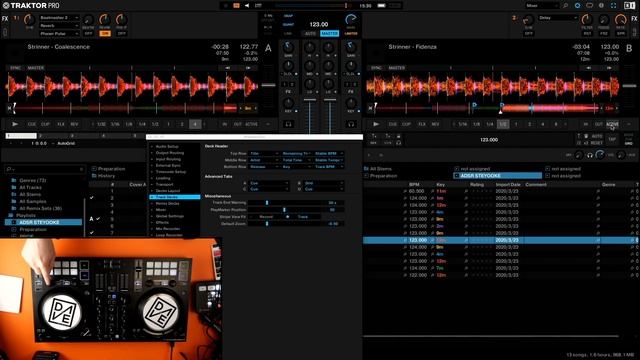Click the FRZ button in FX 2
Viewport: 640px width, 360px height.
(x=604, y=33)
